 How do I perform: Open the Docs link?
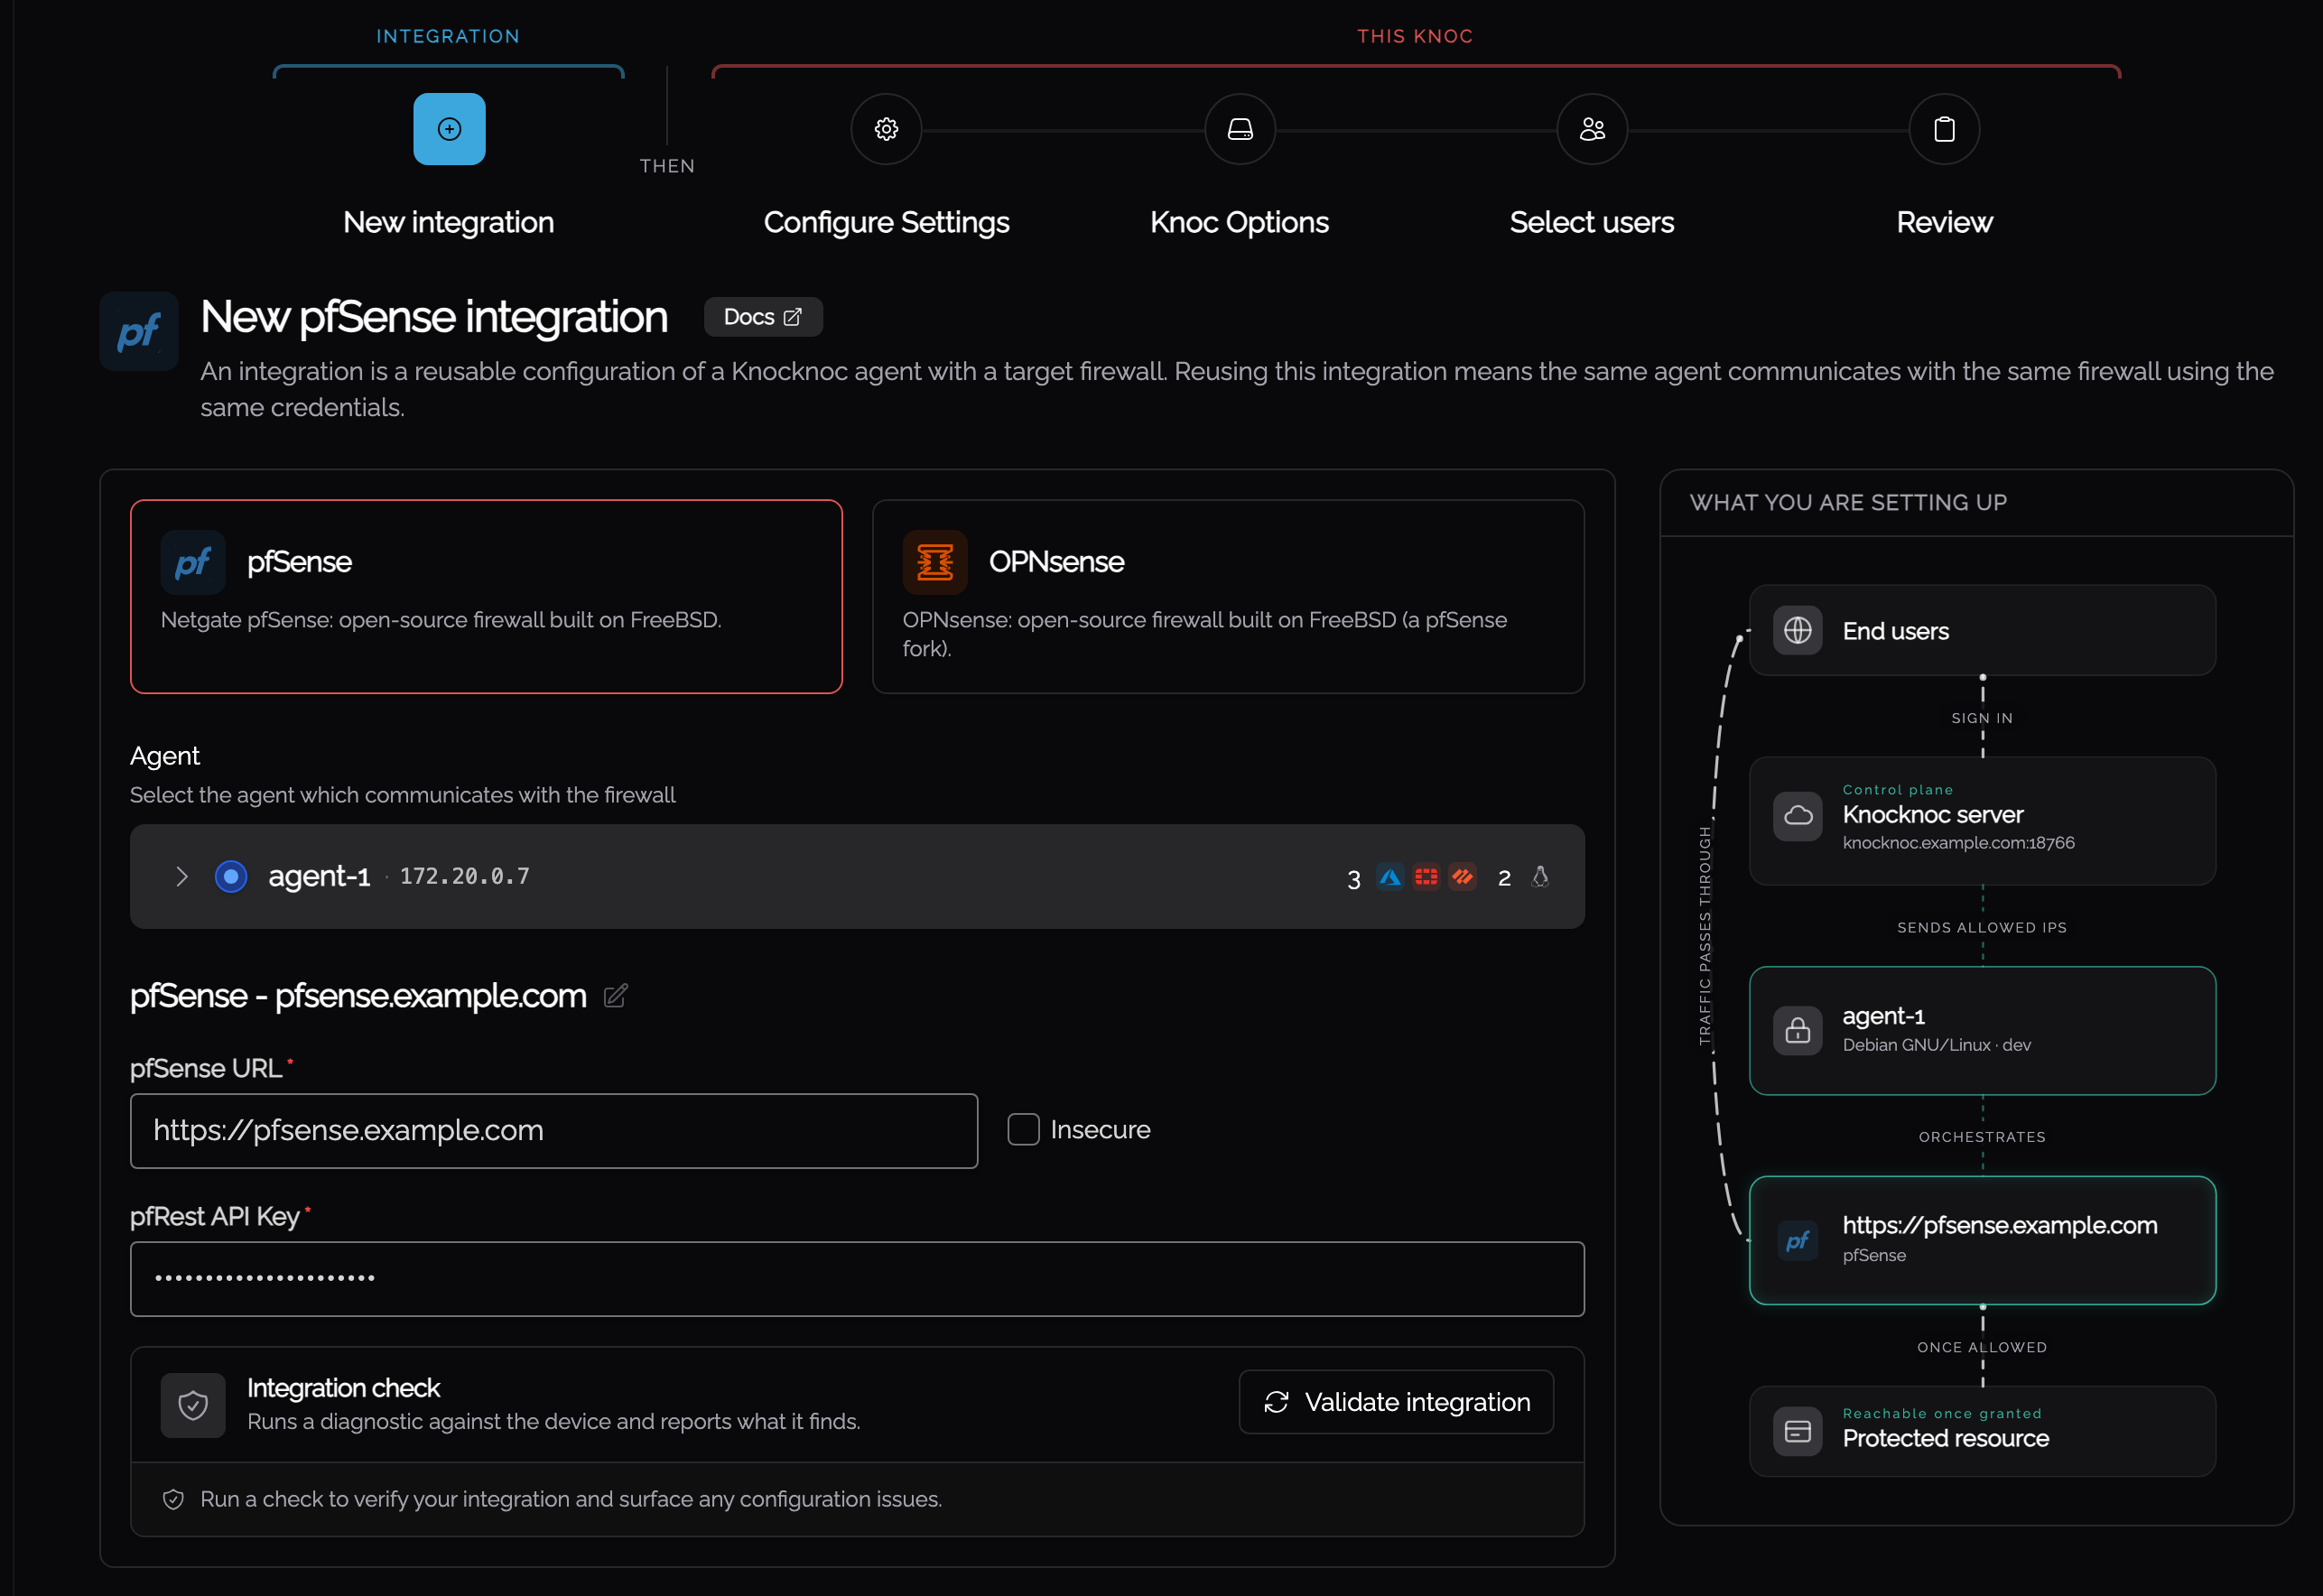(763, 317)
